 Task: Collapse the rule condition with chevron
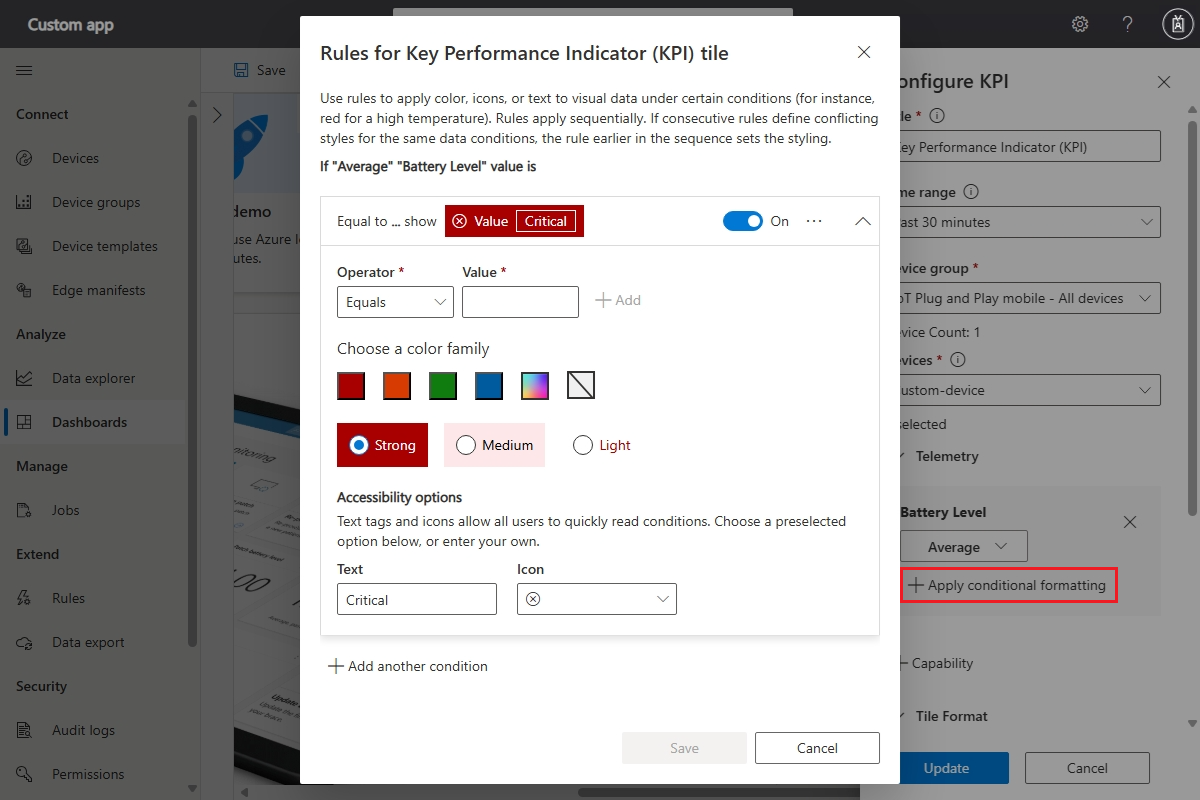pos(862,221)
